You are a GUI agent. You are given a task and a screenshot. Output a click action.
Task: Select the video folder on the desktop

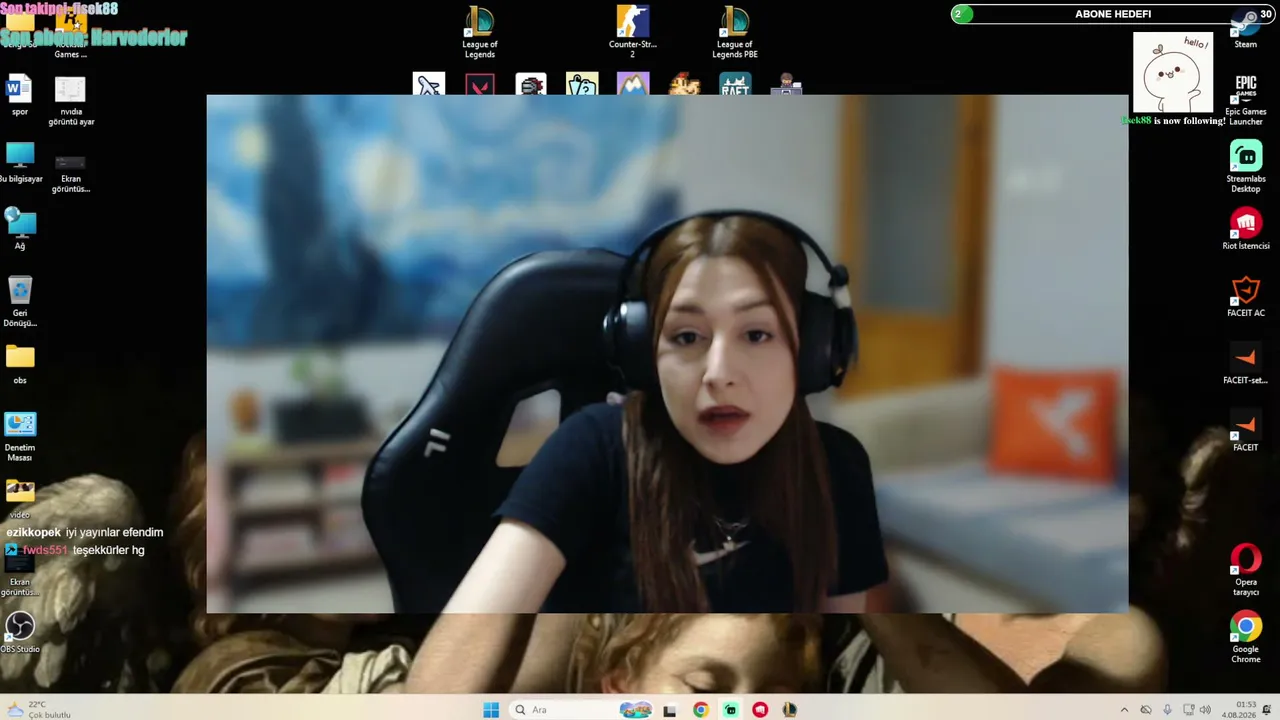click(20, 498)
